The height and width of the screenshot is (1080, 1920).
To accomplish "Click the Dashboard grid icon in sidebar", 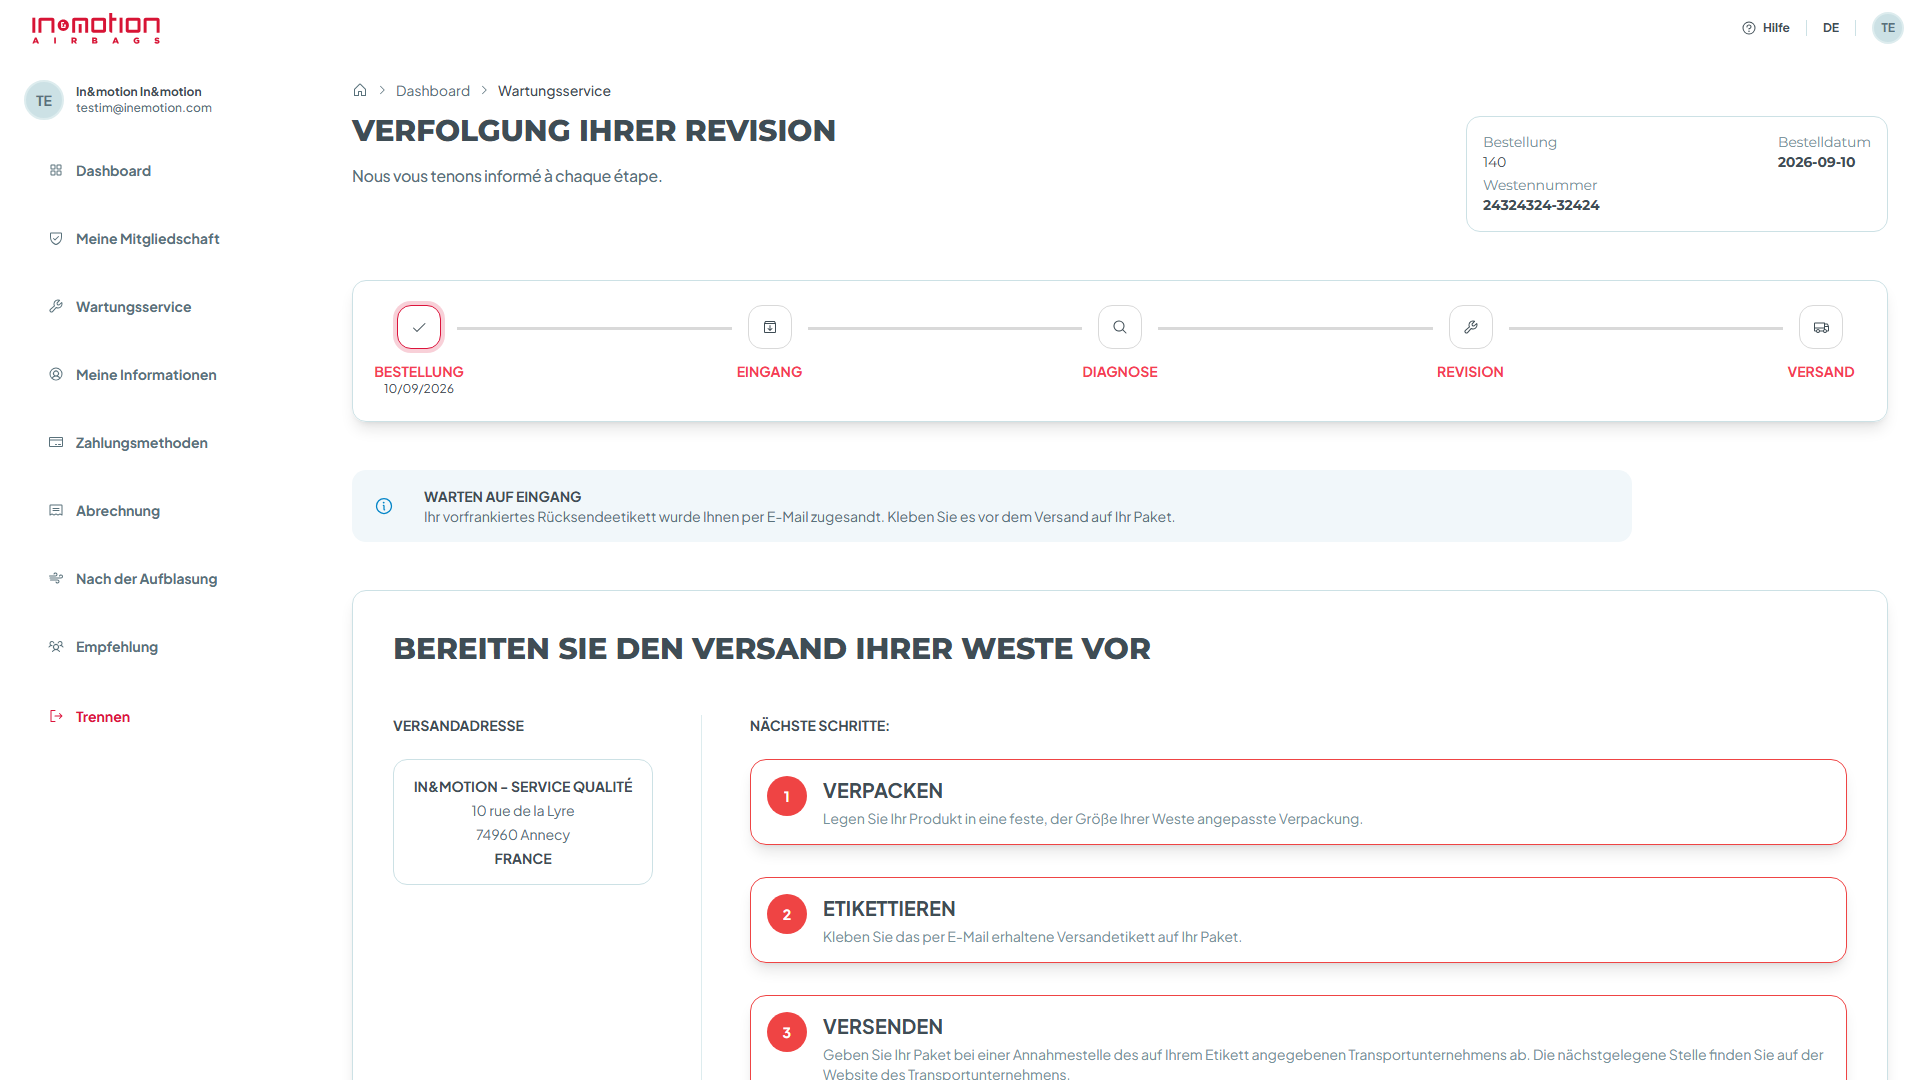I will [x=56, y=170].
